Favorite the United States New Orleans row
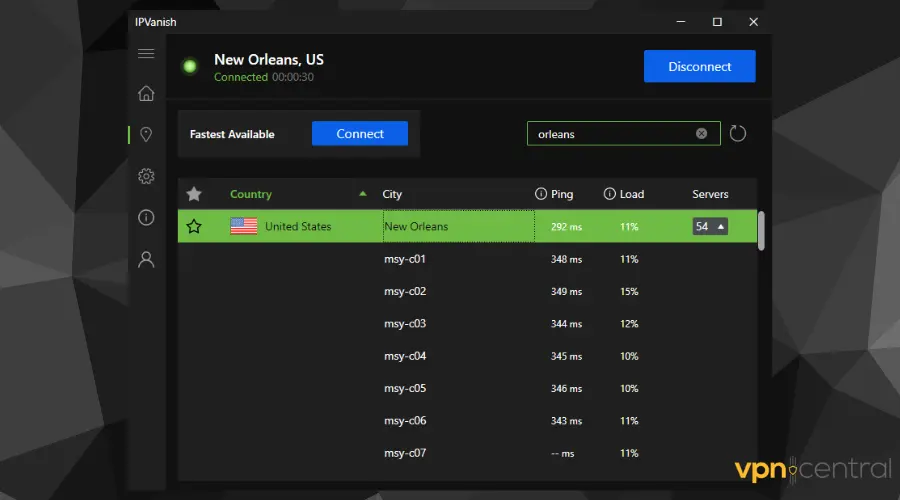The height and width of the screenshot is (500, 900). click(194, 226)
